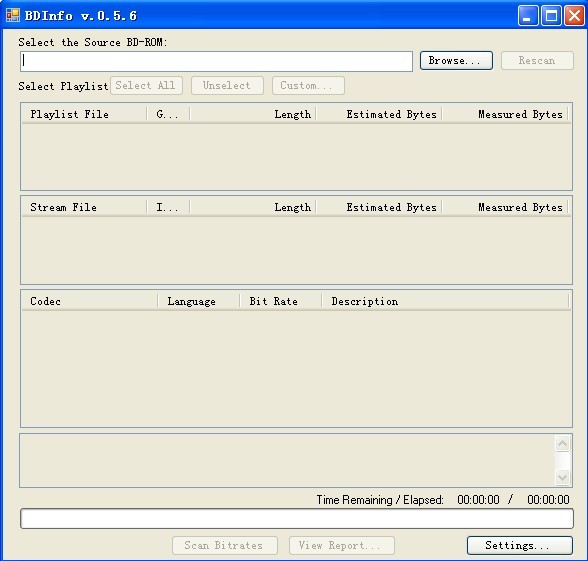Focus the Source BD-ROM path input field
The width and height of the screenshot is (588, 561).
coord(216,61)
